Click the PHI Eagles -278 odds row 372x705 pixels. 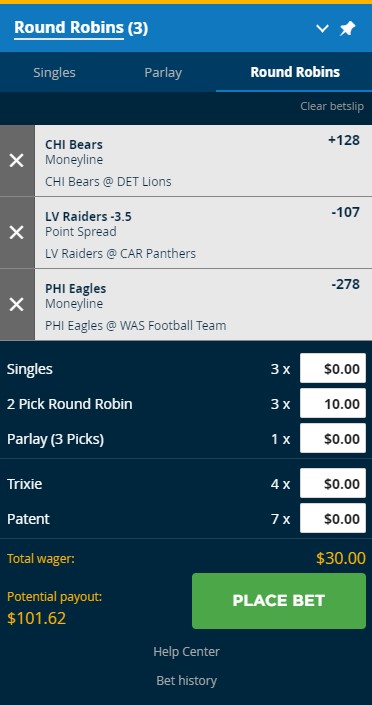pos(203,304)
